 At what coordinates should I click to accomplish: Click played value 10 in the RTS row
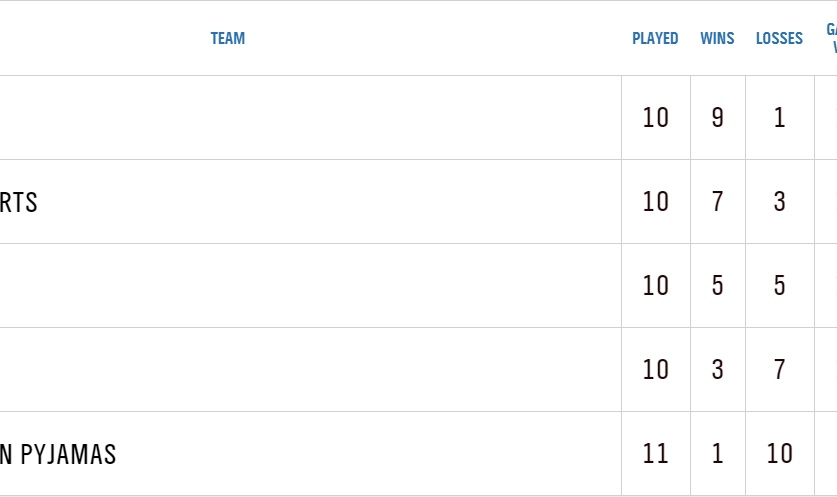coord(655,202)
